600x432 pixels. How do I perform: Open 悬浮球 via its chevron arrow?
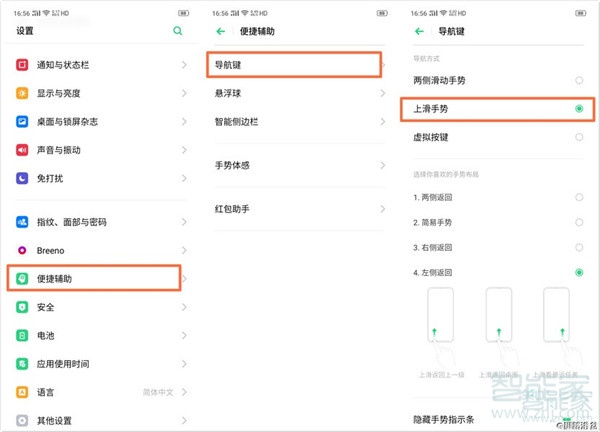coord(383,93)
